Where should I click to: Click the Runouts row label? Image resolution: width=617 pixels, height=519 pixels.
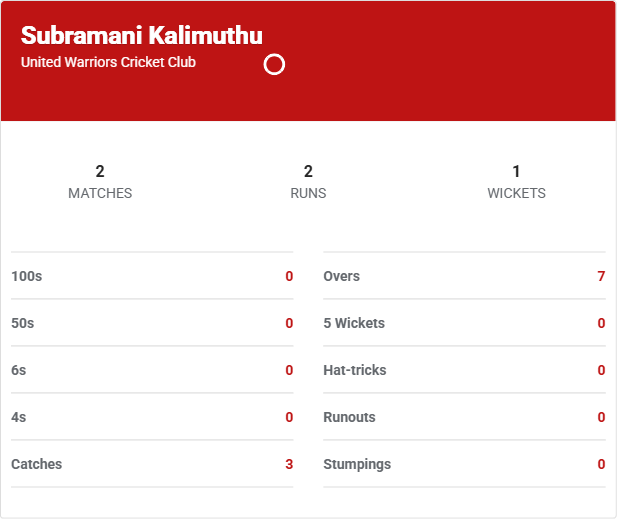coord(349,417)
